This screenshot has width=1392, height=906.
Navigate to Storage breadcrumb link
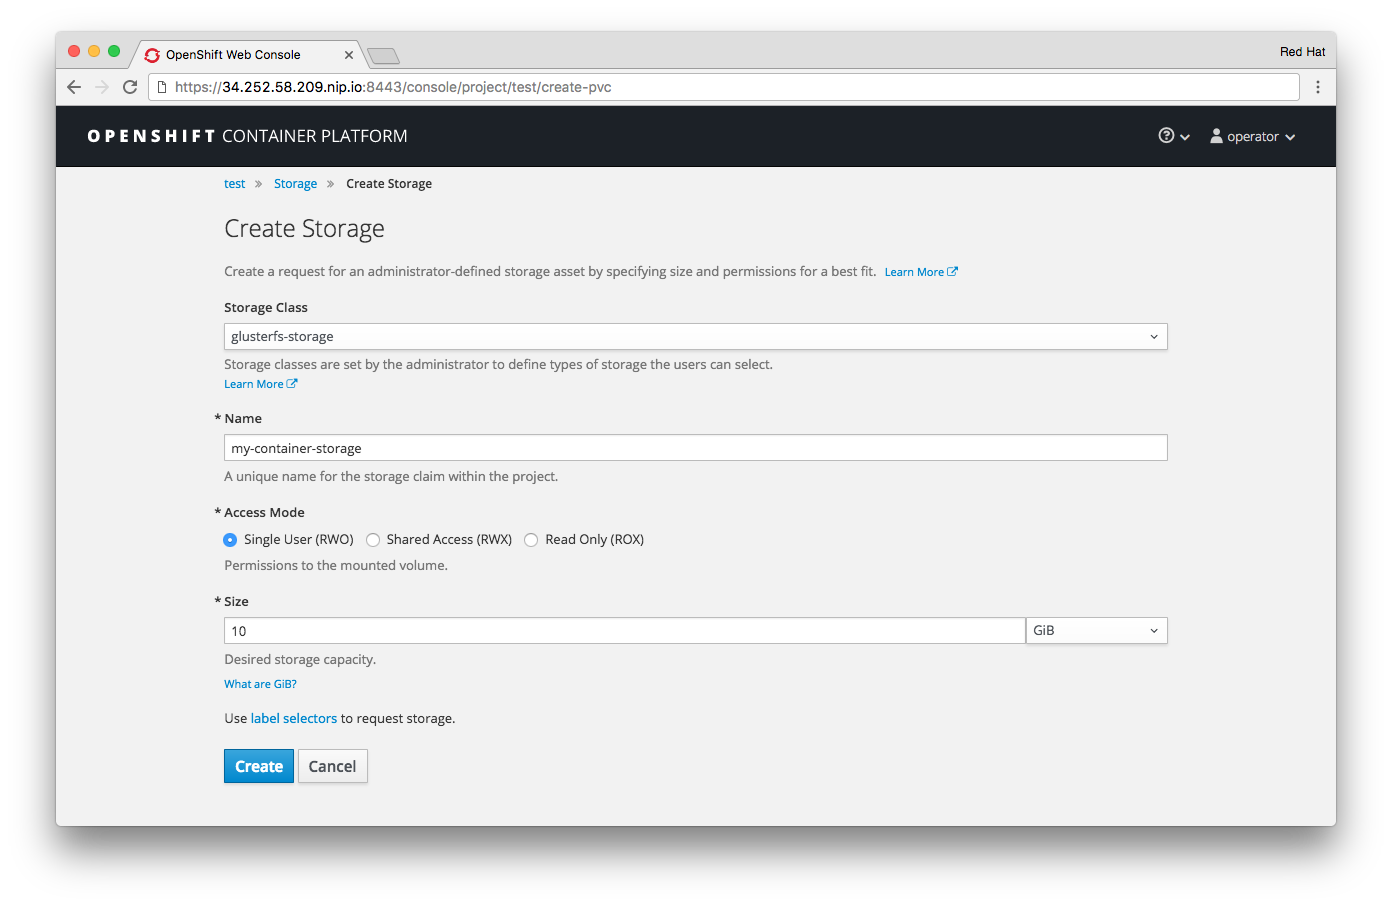point(295,184)
